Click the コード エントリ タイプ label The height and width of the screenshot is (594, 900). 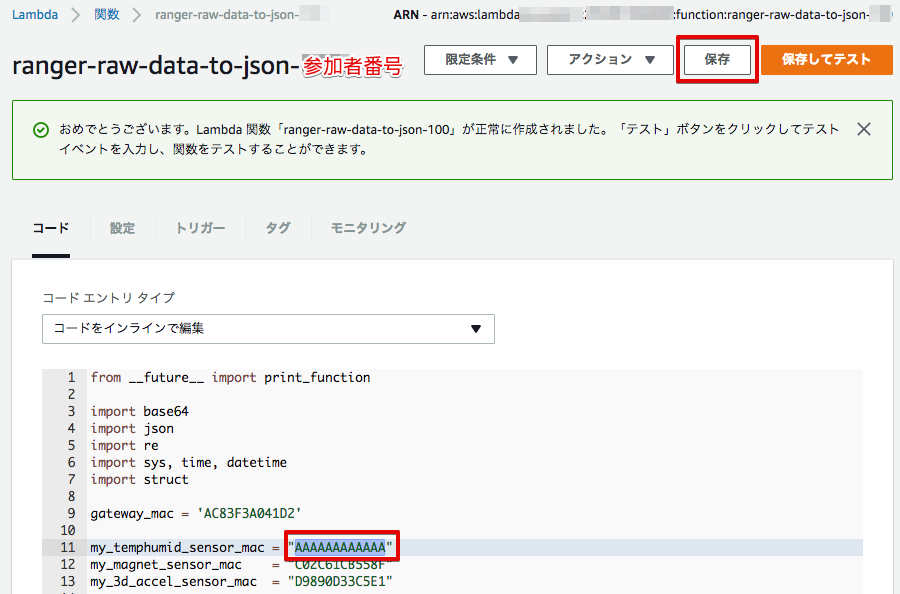108,298
